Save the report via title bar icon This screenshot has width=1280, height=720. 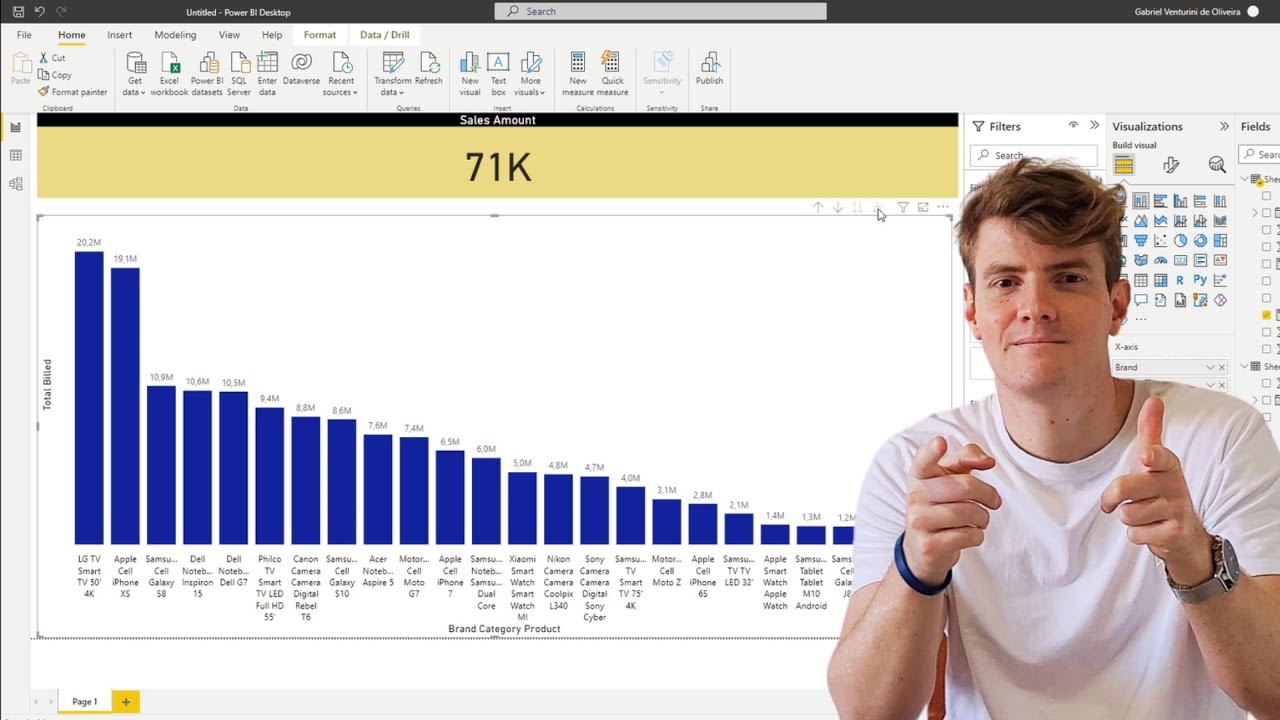(18, 12)
